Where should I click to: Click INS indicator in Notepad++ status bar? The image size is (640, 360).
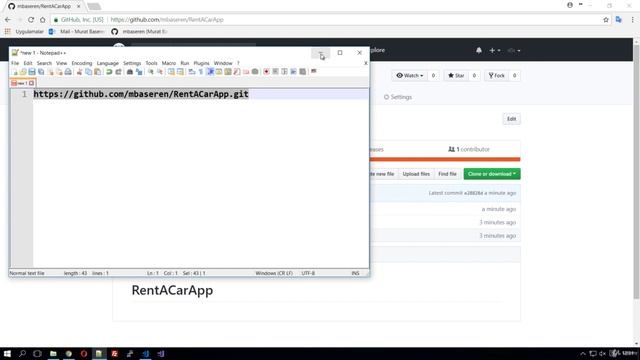(355, 273)
